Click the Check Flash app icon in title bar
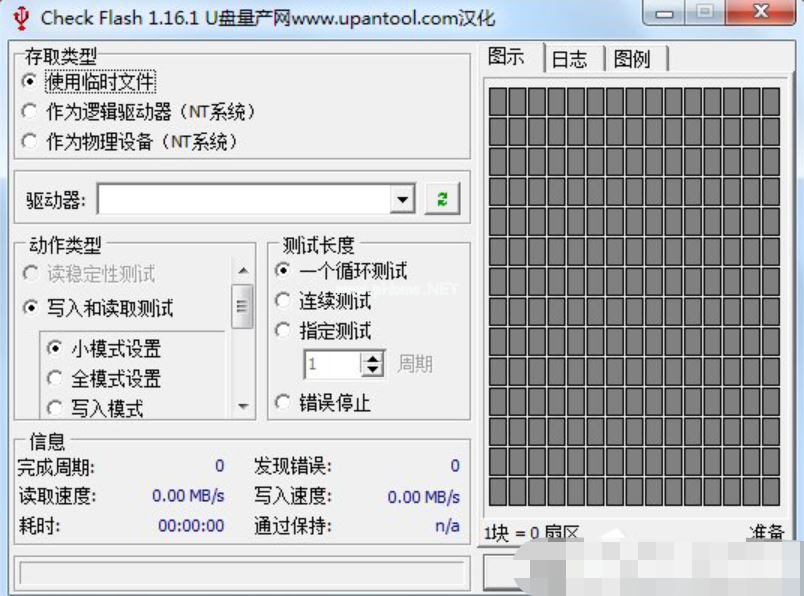Screen dimensions: 804x596 point(21,18)
